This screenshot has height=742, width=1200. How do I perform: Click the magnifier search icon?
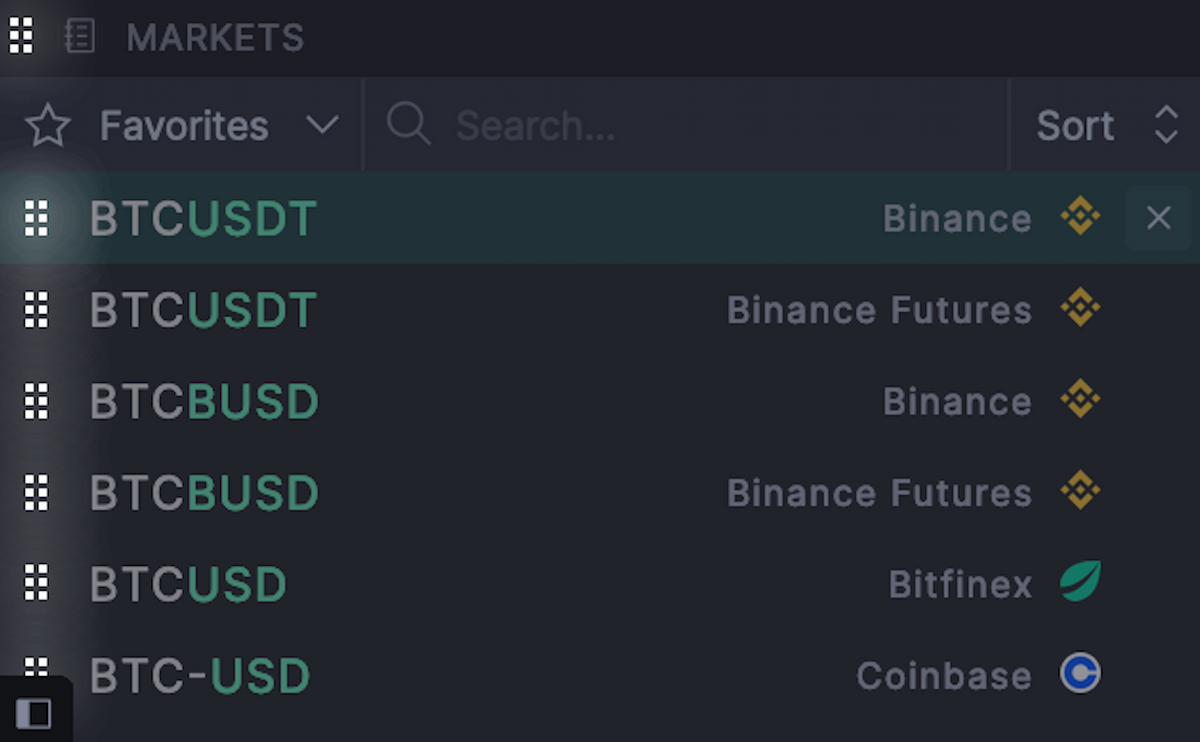(x=409, y=125)
